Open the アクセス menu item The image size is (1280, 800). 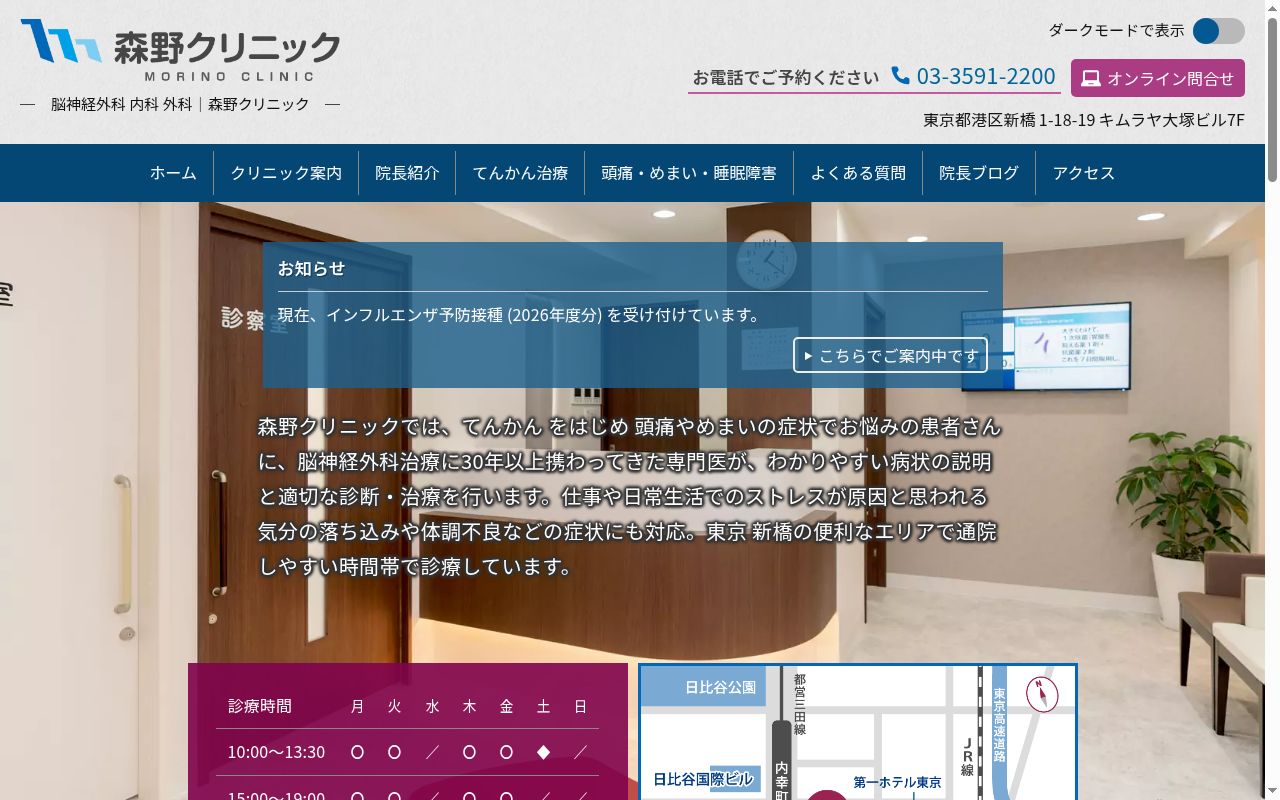(1083, 173)
